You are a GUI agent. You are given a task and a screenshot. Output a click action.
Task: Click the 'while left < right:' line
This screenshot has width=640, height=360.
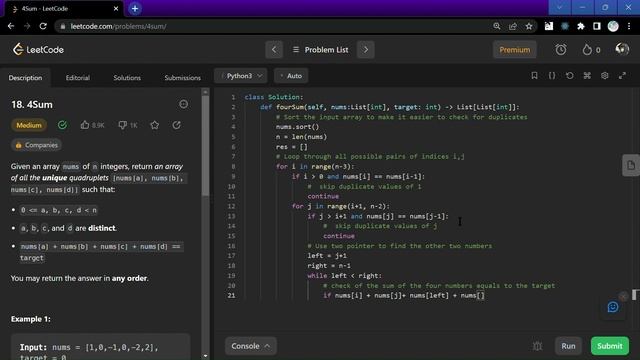(x=344, y=276)
